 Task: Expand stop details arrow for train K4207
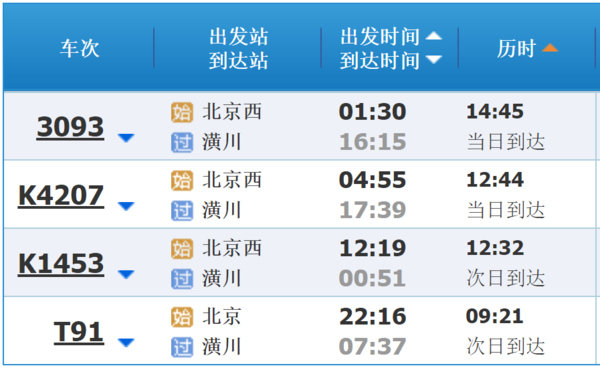(126, 206)
